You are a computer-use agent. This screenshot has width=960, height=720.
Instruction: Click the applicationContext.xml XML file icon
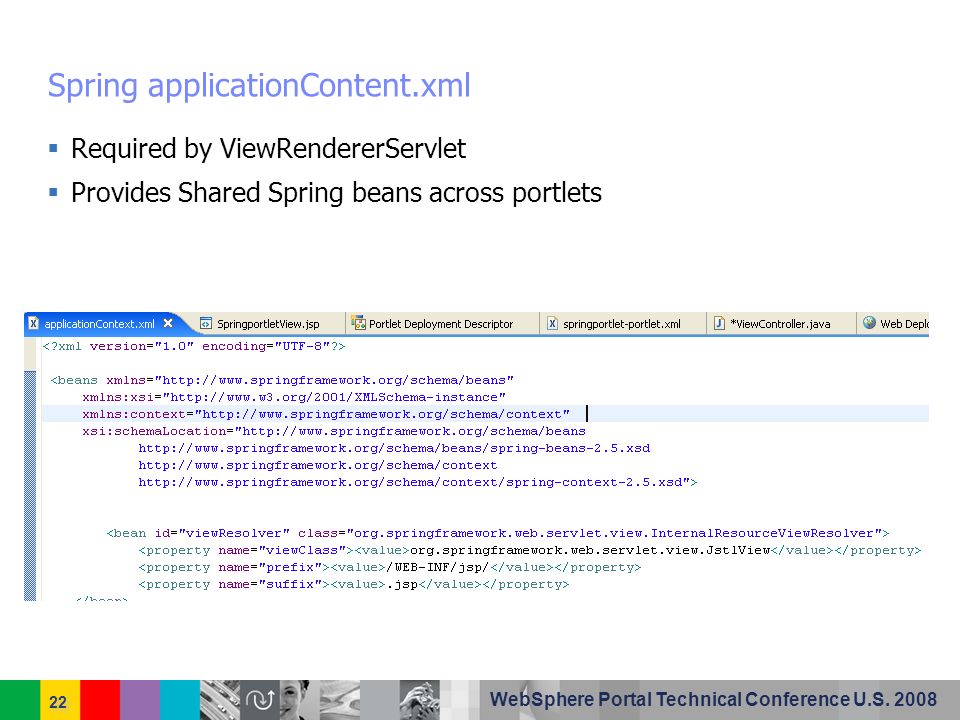coord(34,323)
